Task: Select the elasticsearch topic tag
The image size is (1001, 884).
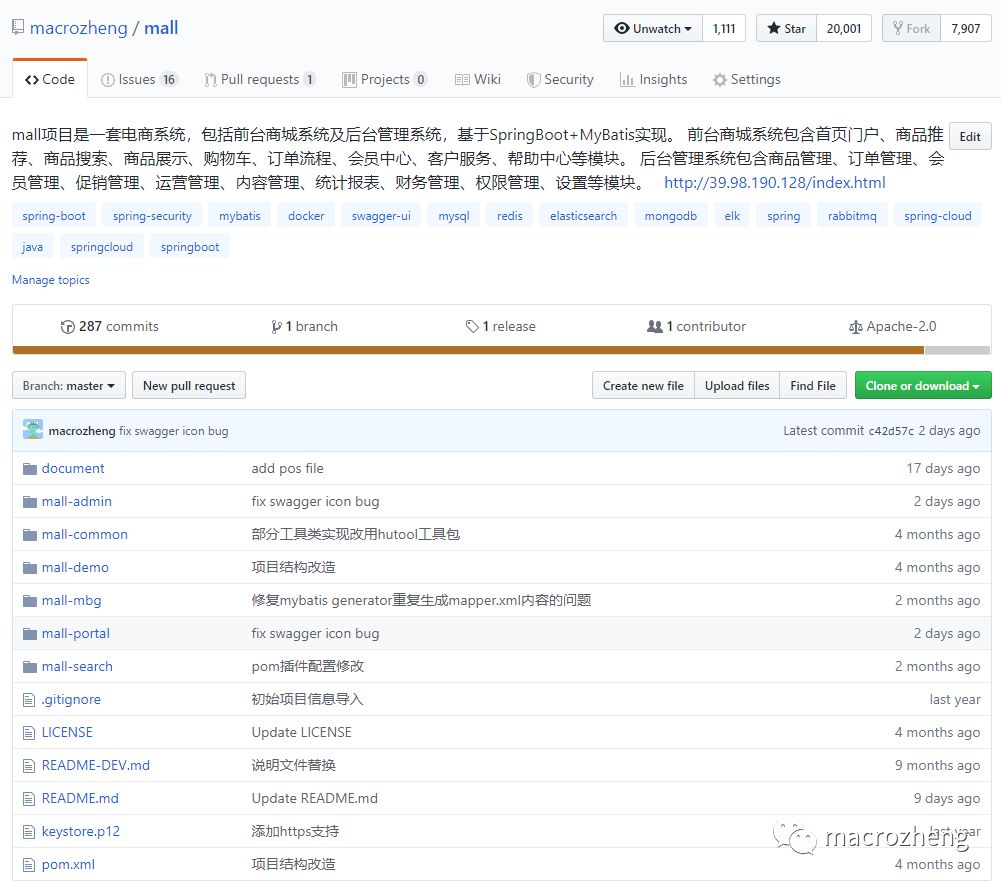Action: [x=583, y=216]
